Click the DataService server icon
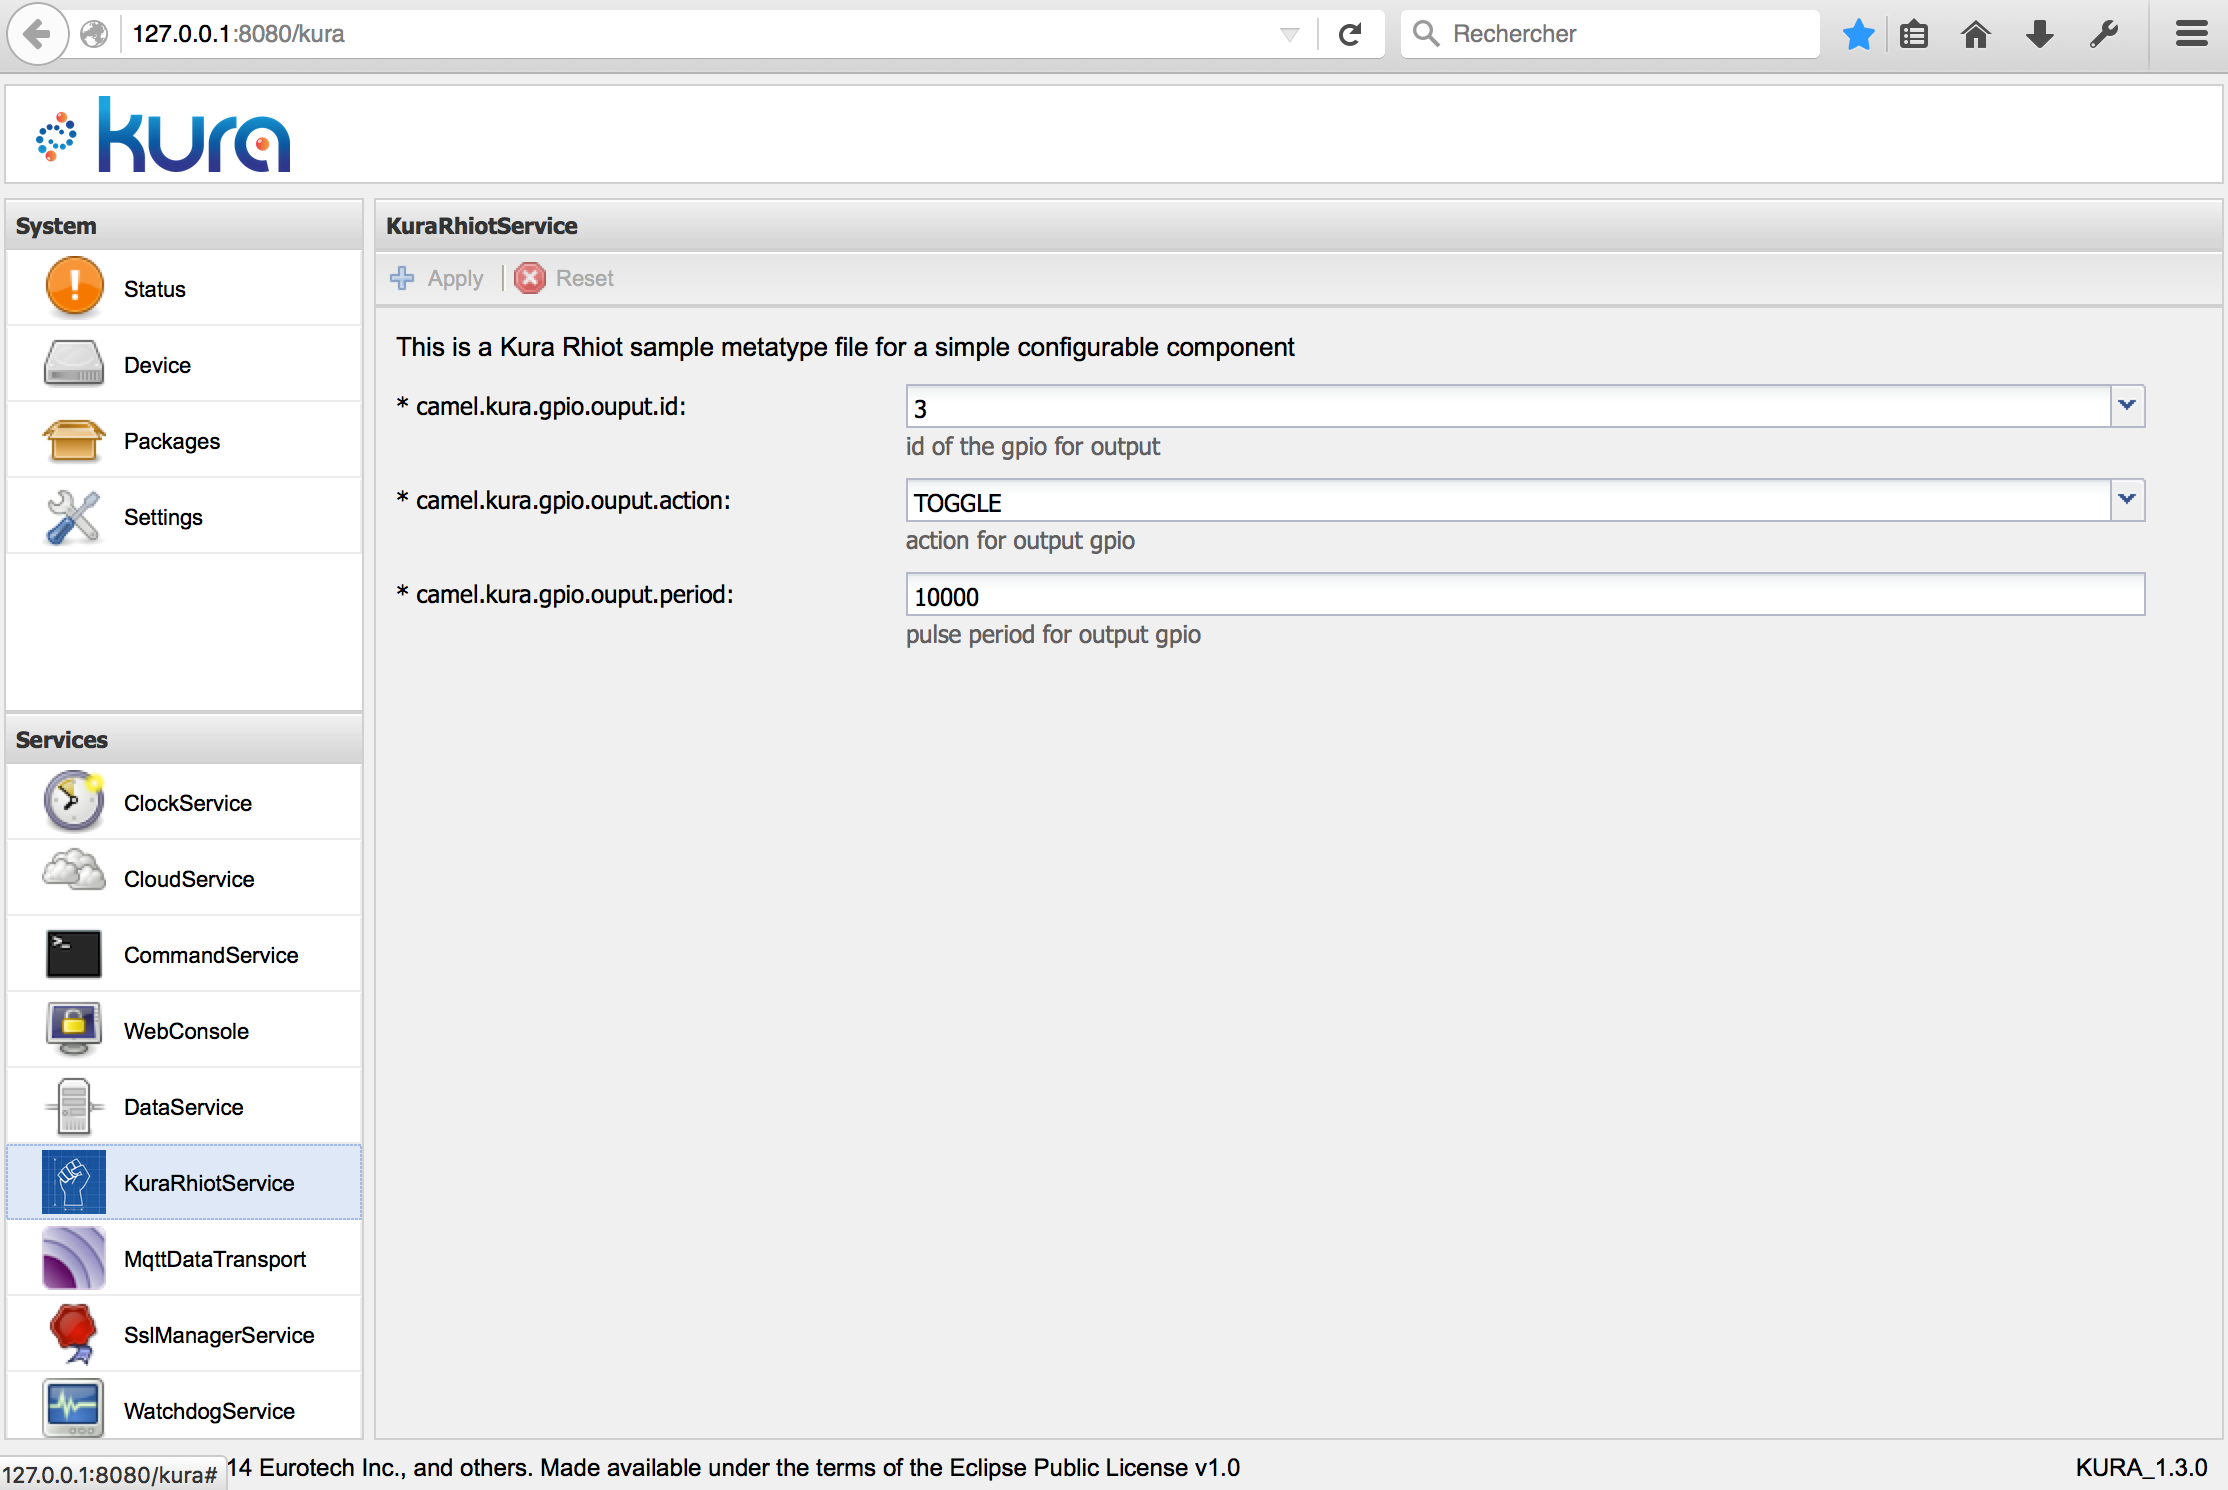 [x=74, y=1106]
